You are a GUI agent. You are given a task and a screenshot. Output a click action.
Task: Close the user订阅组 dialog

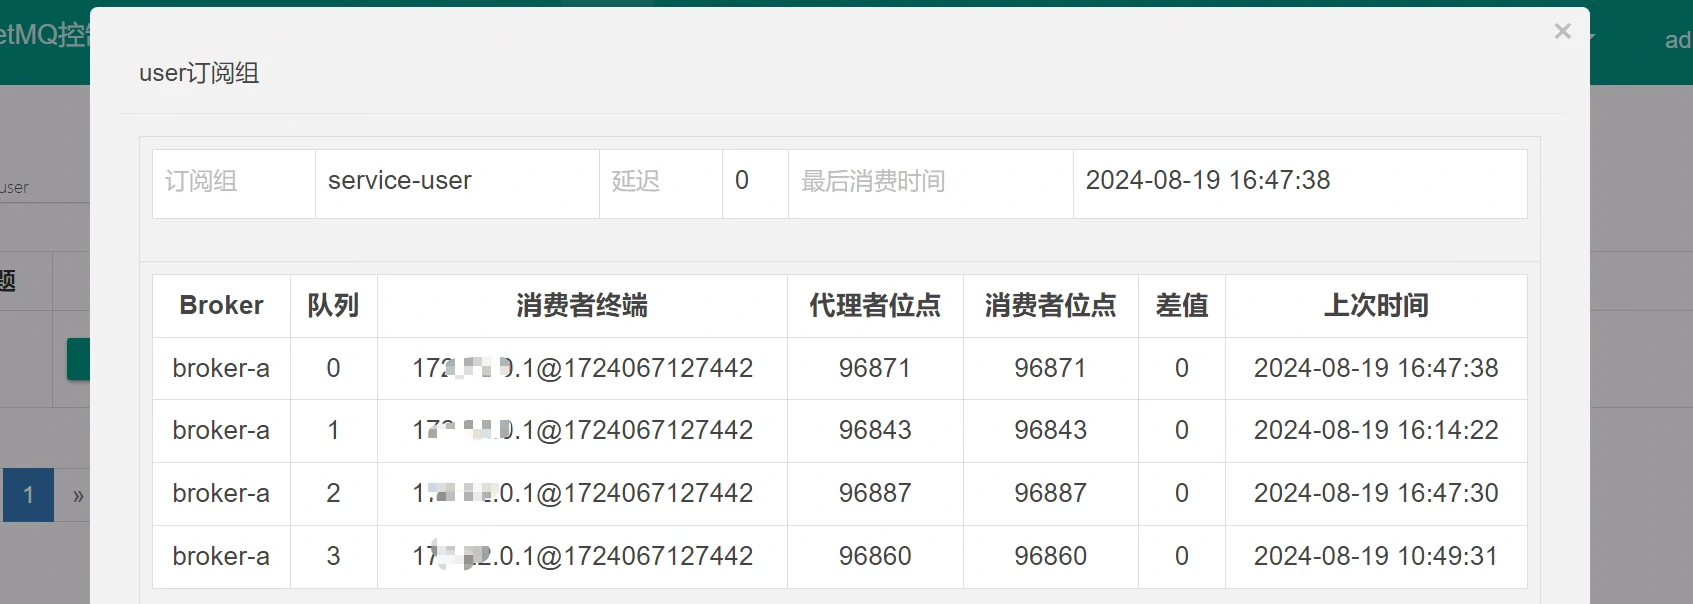click(x=1562, y=32)
